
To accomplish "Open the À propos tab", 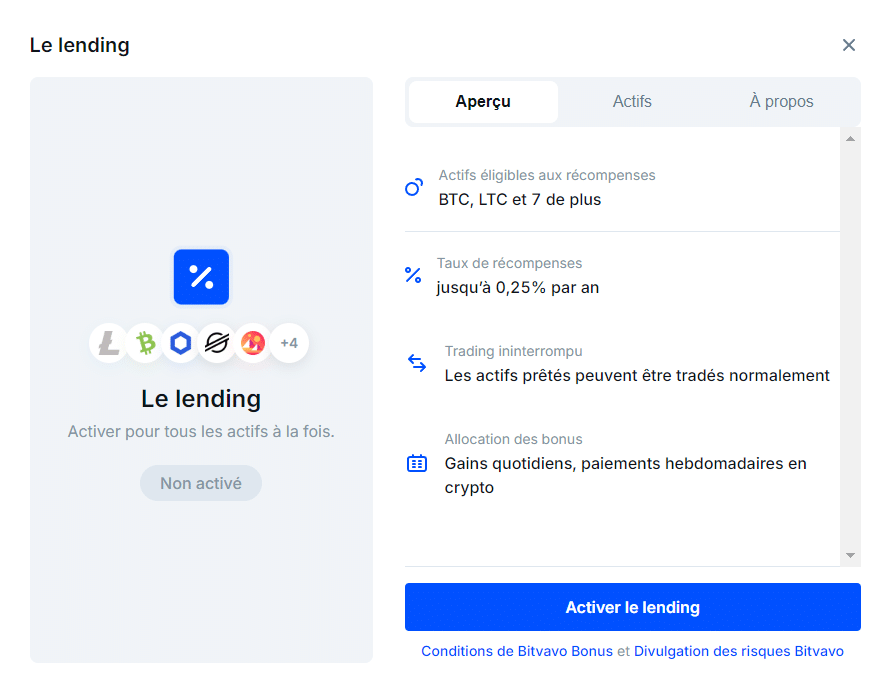I will tap(781, 101).
